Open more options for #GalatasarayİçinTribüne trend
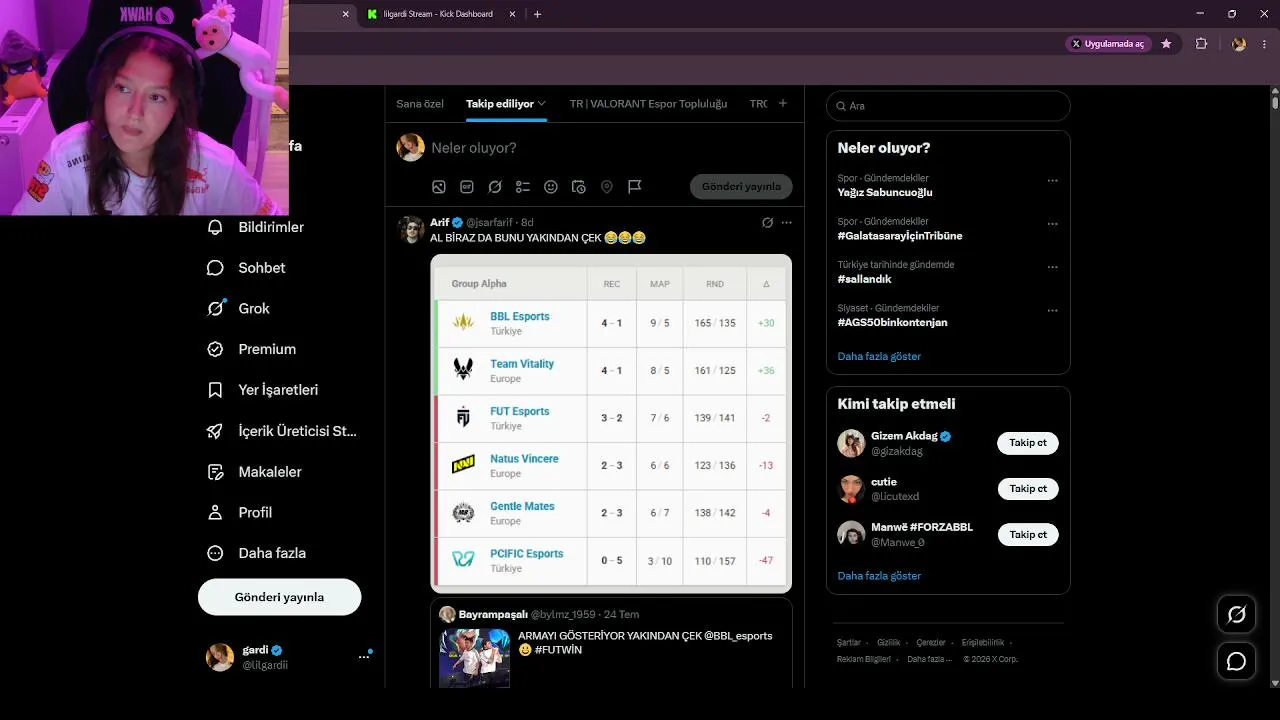This screenshot has width=1280, height=720. tap(1052, 224)
